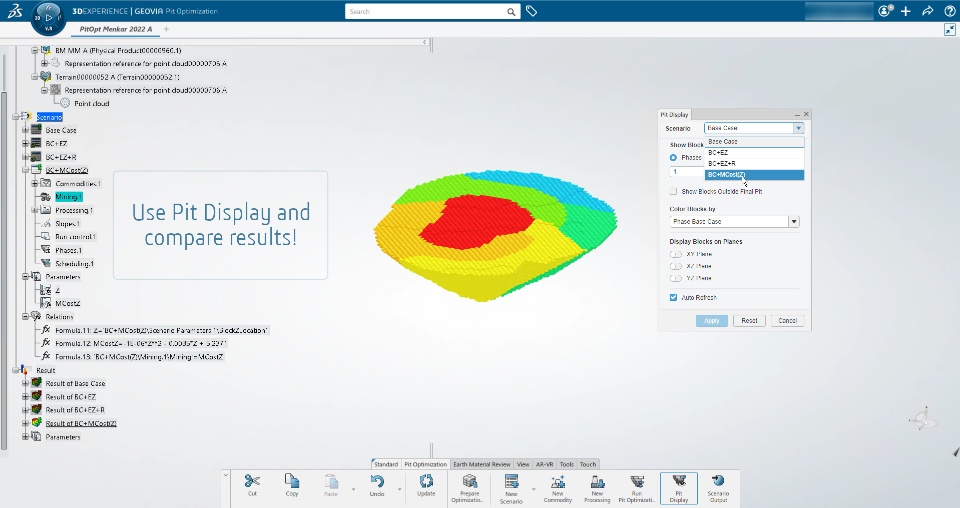Choose BC+EZ in scenario list

click(754, 152)
